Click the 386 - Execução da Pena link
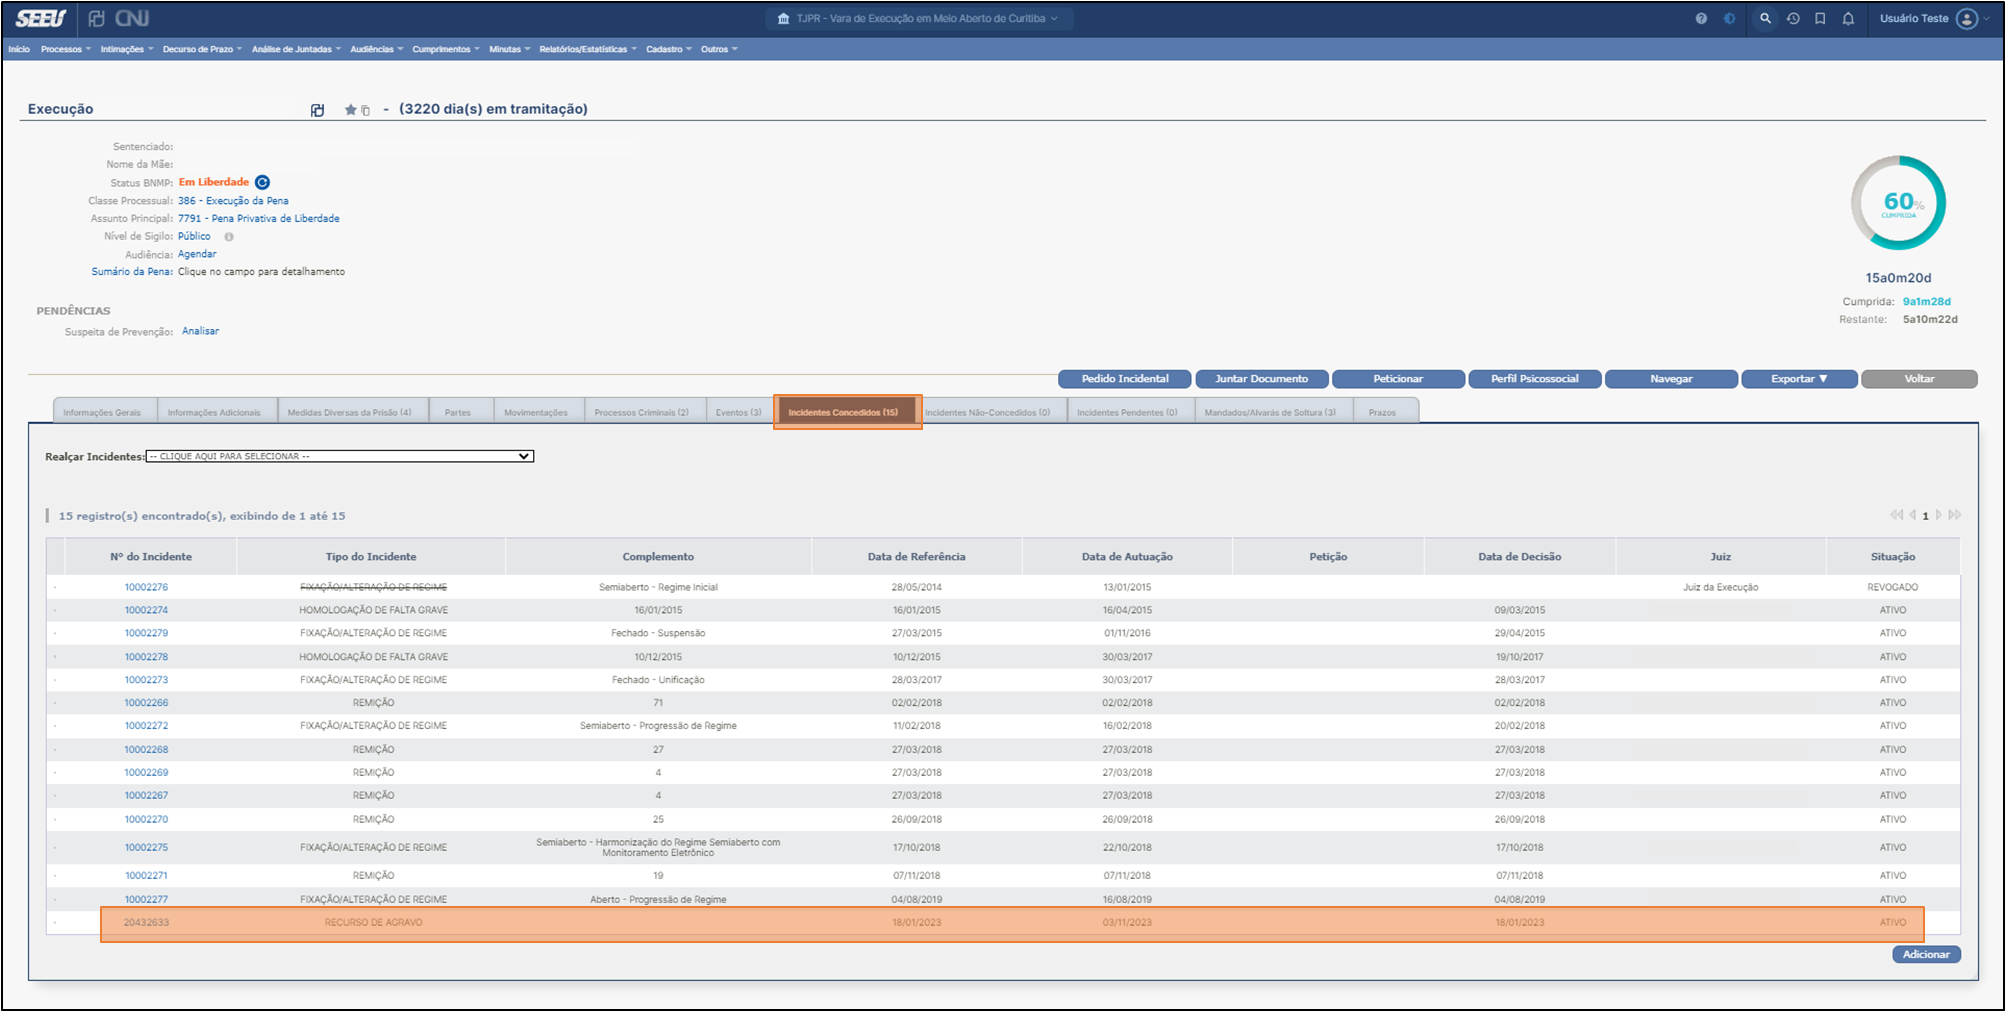 (233, 201)
